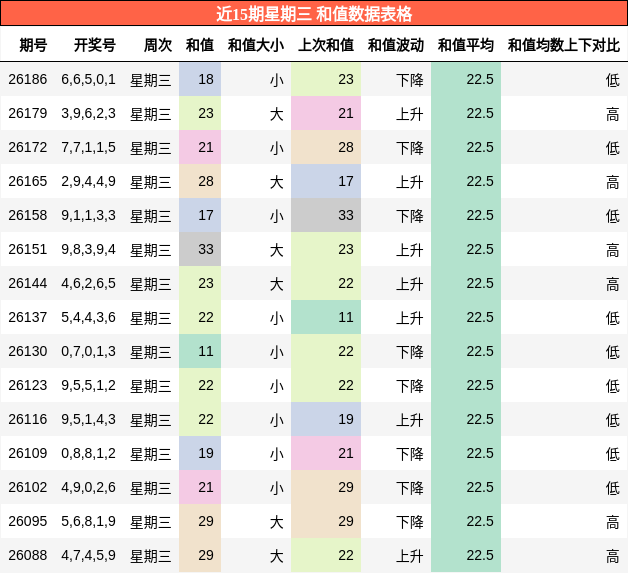
Task: Click the 和值 cell 19 in row 26109
Action: point(200,453)
